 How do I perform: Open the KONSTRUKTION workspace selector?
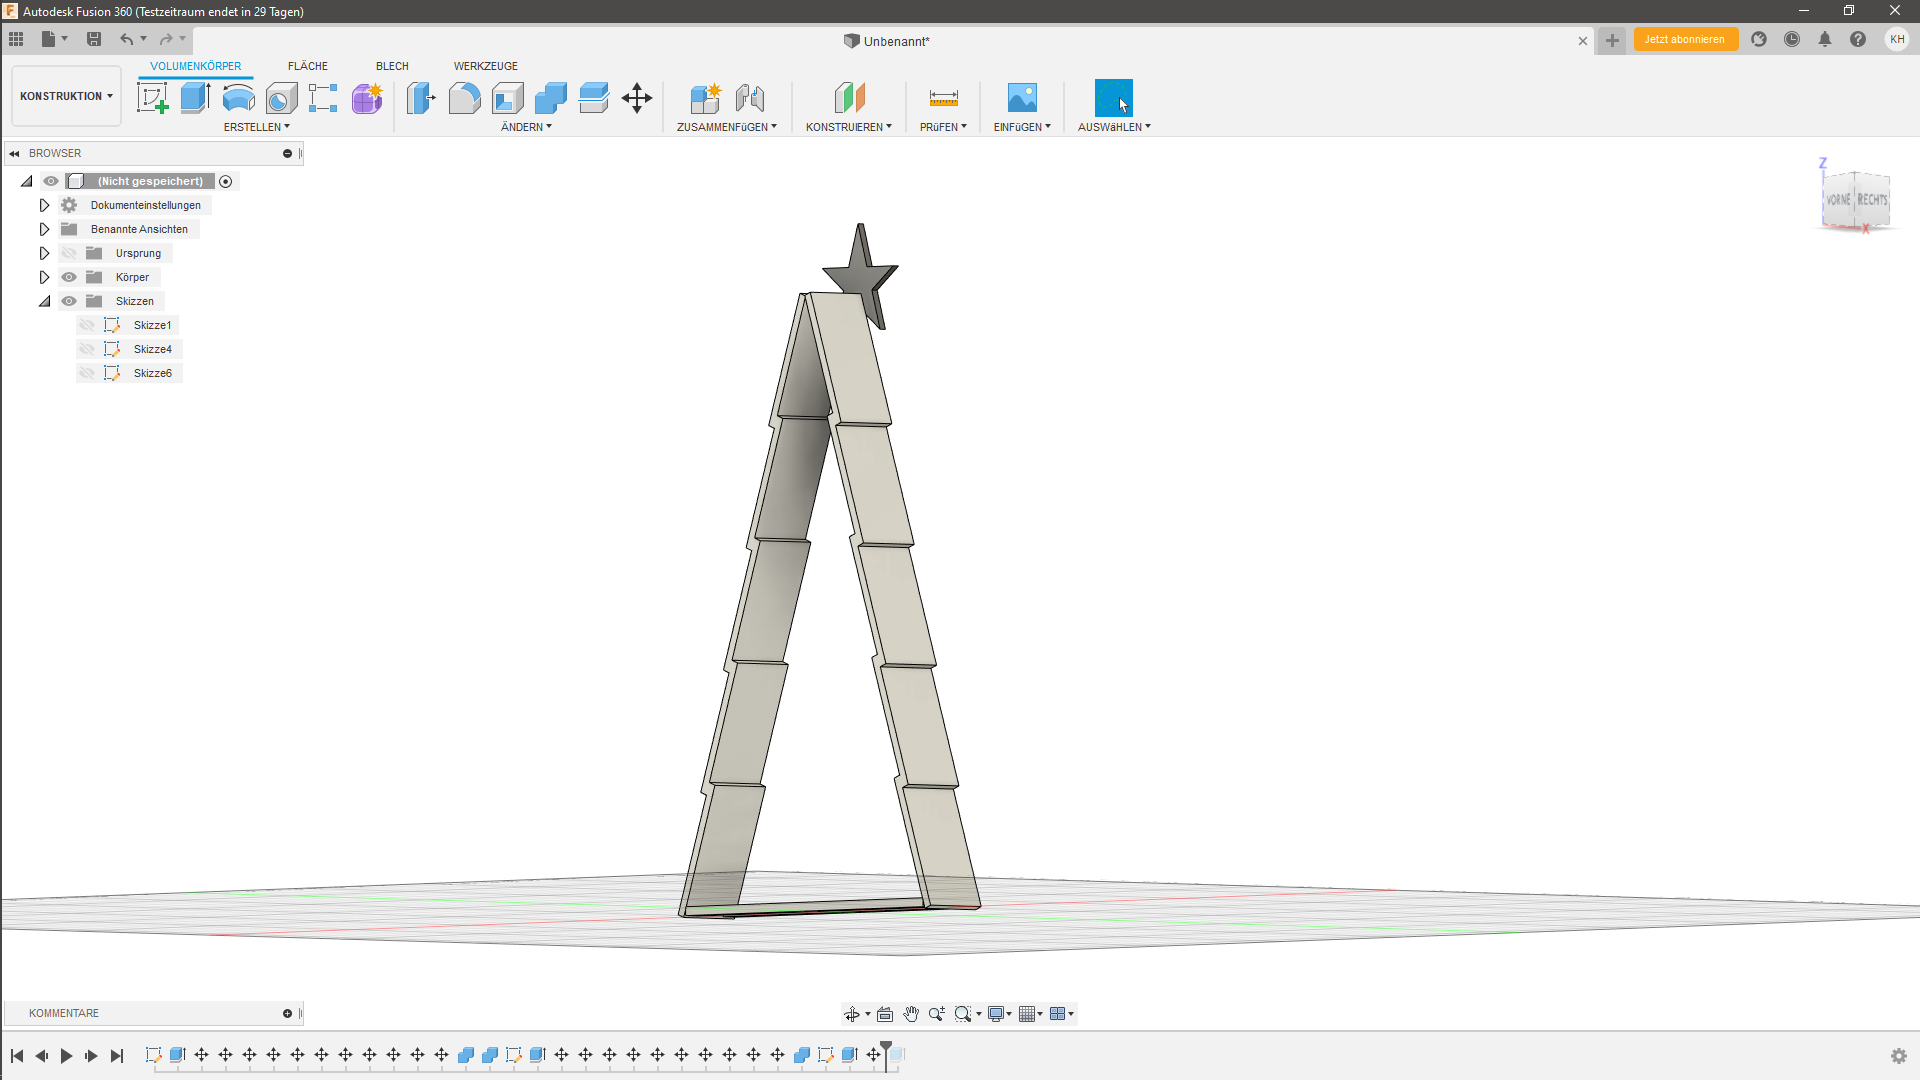tap(65, 96)
